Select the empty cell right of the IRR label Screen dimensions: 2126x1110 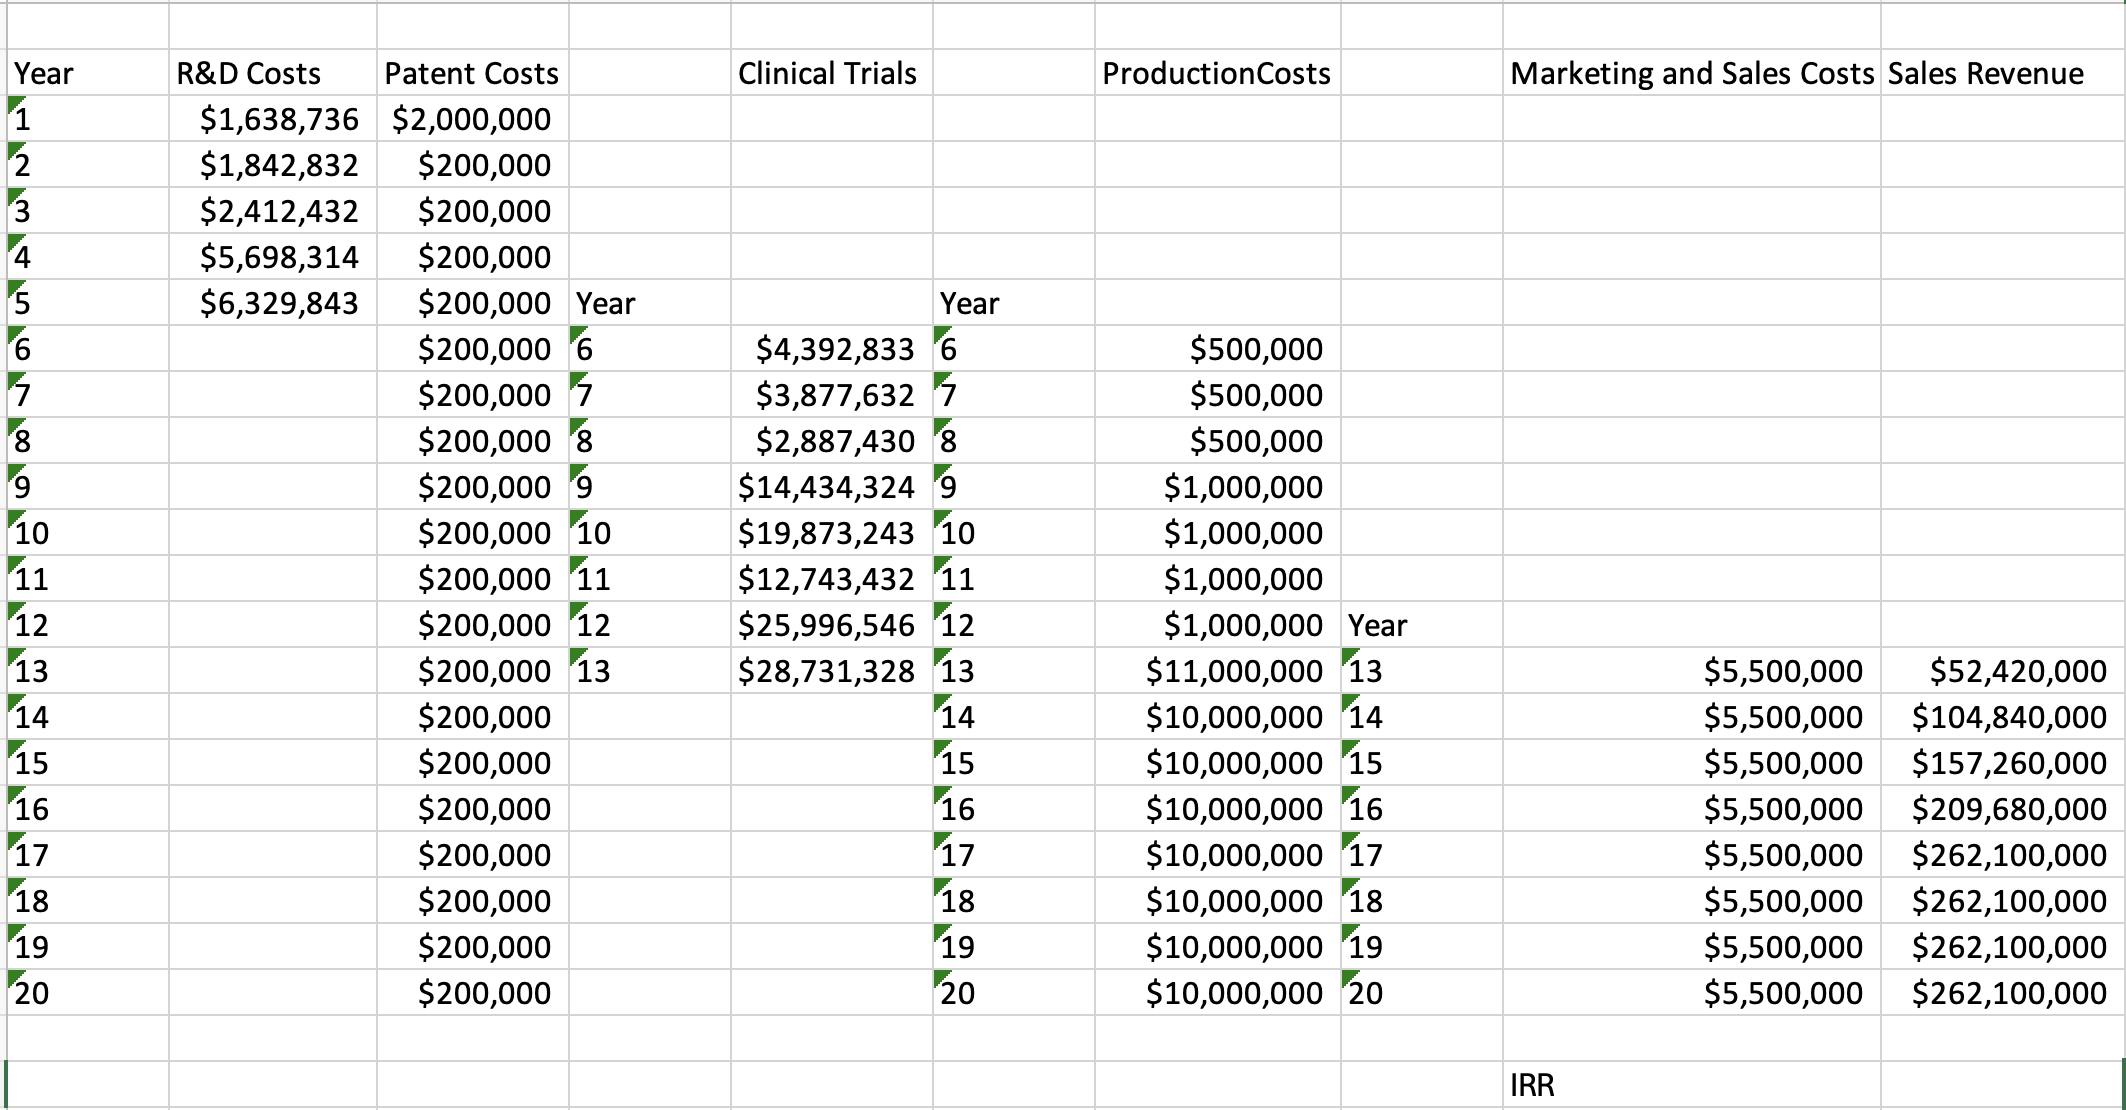[2003, 1085]
